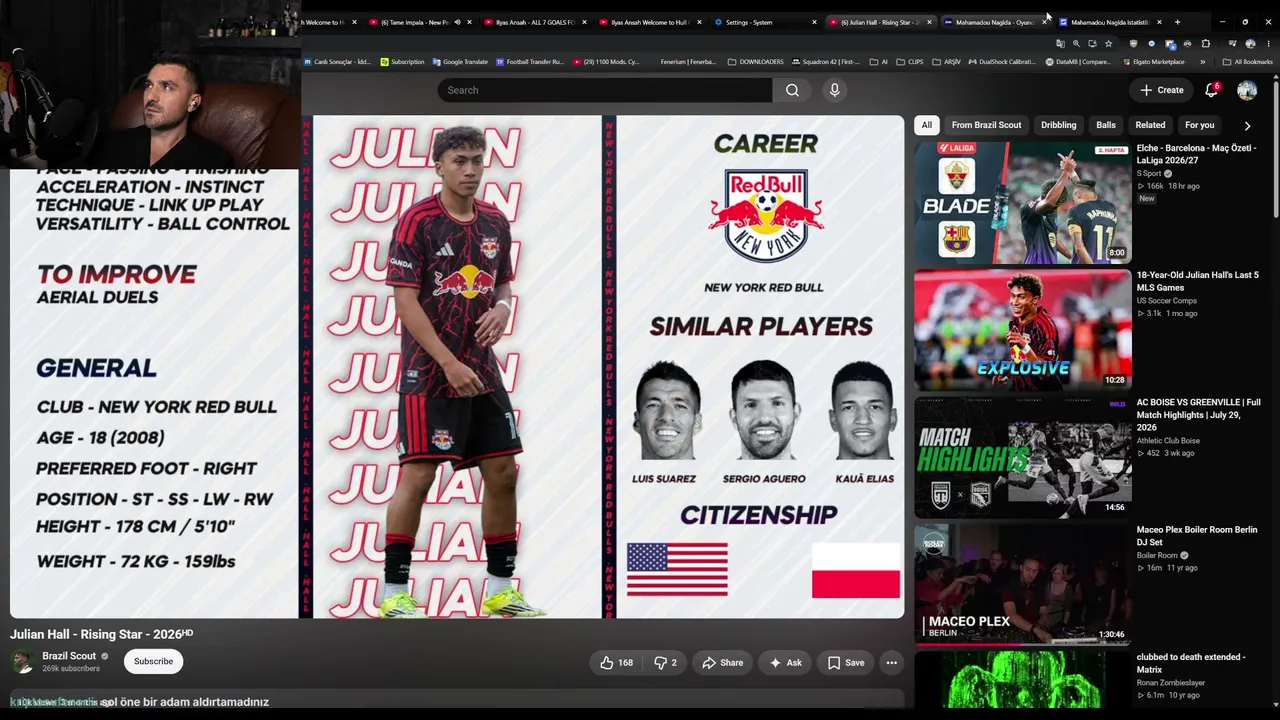Select the Balls filter chip
Viewport: 1280px width, 720px height.
tap(1106, 125)
